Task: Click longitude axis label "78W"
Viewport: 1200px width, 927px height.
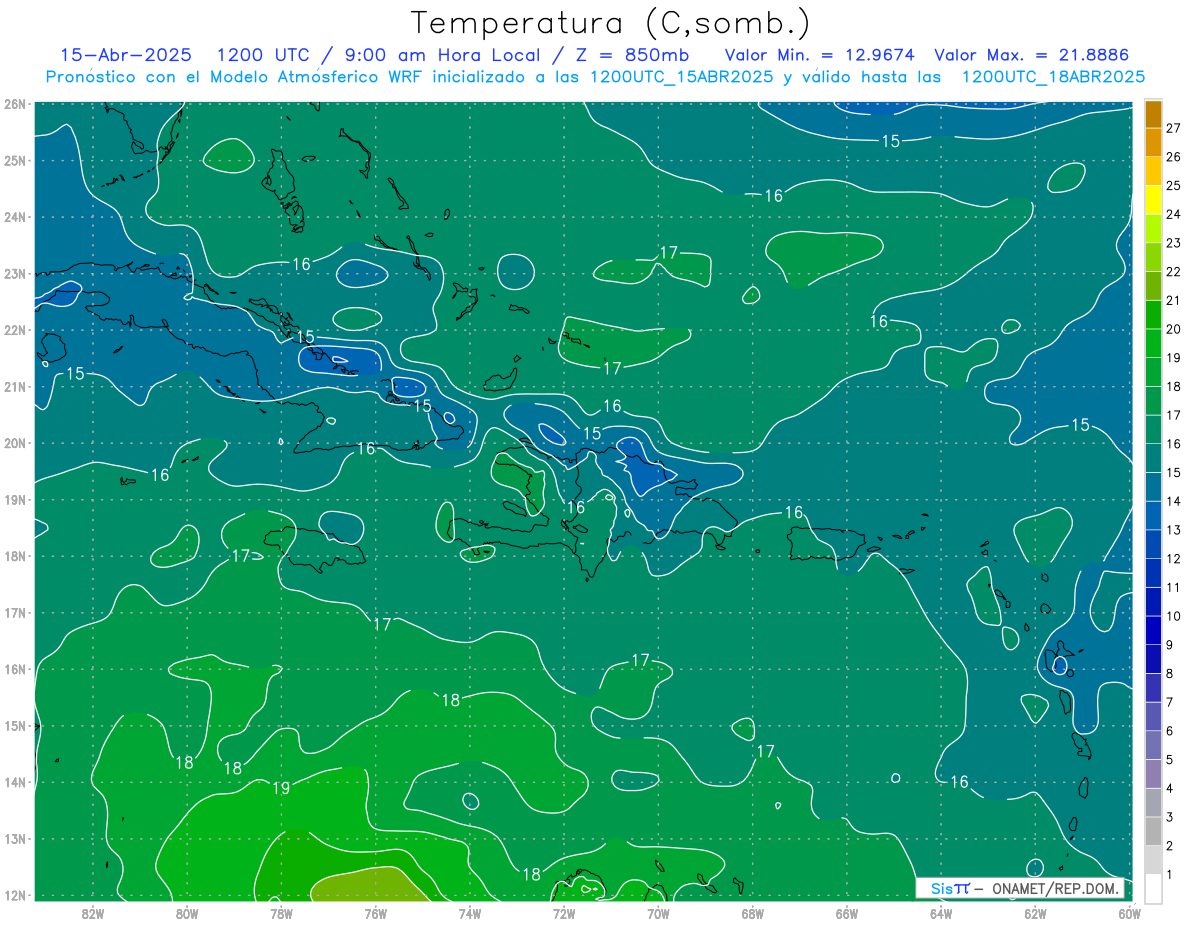Action: point(281,913)
